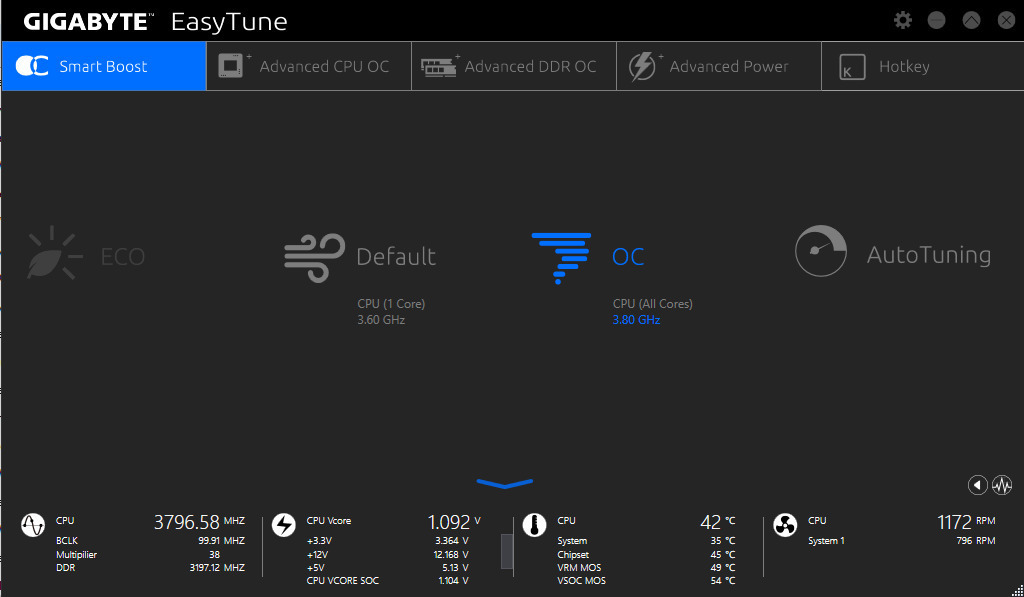The image size is (1024, 597).
Task: Click the 796 RPM value
Action: tap(976, 541)
